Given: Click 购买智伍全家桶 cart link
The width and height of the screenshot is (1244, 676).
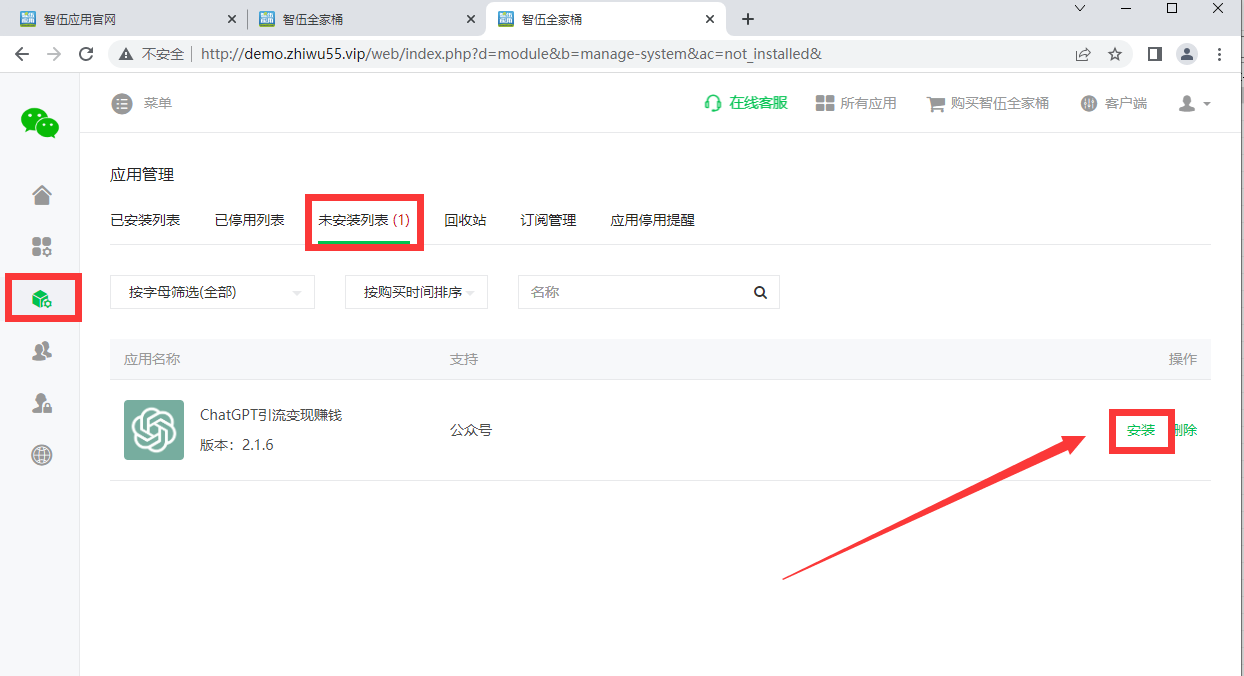Looking at the screenshot, I should point(988,103).
